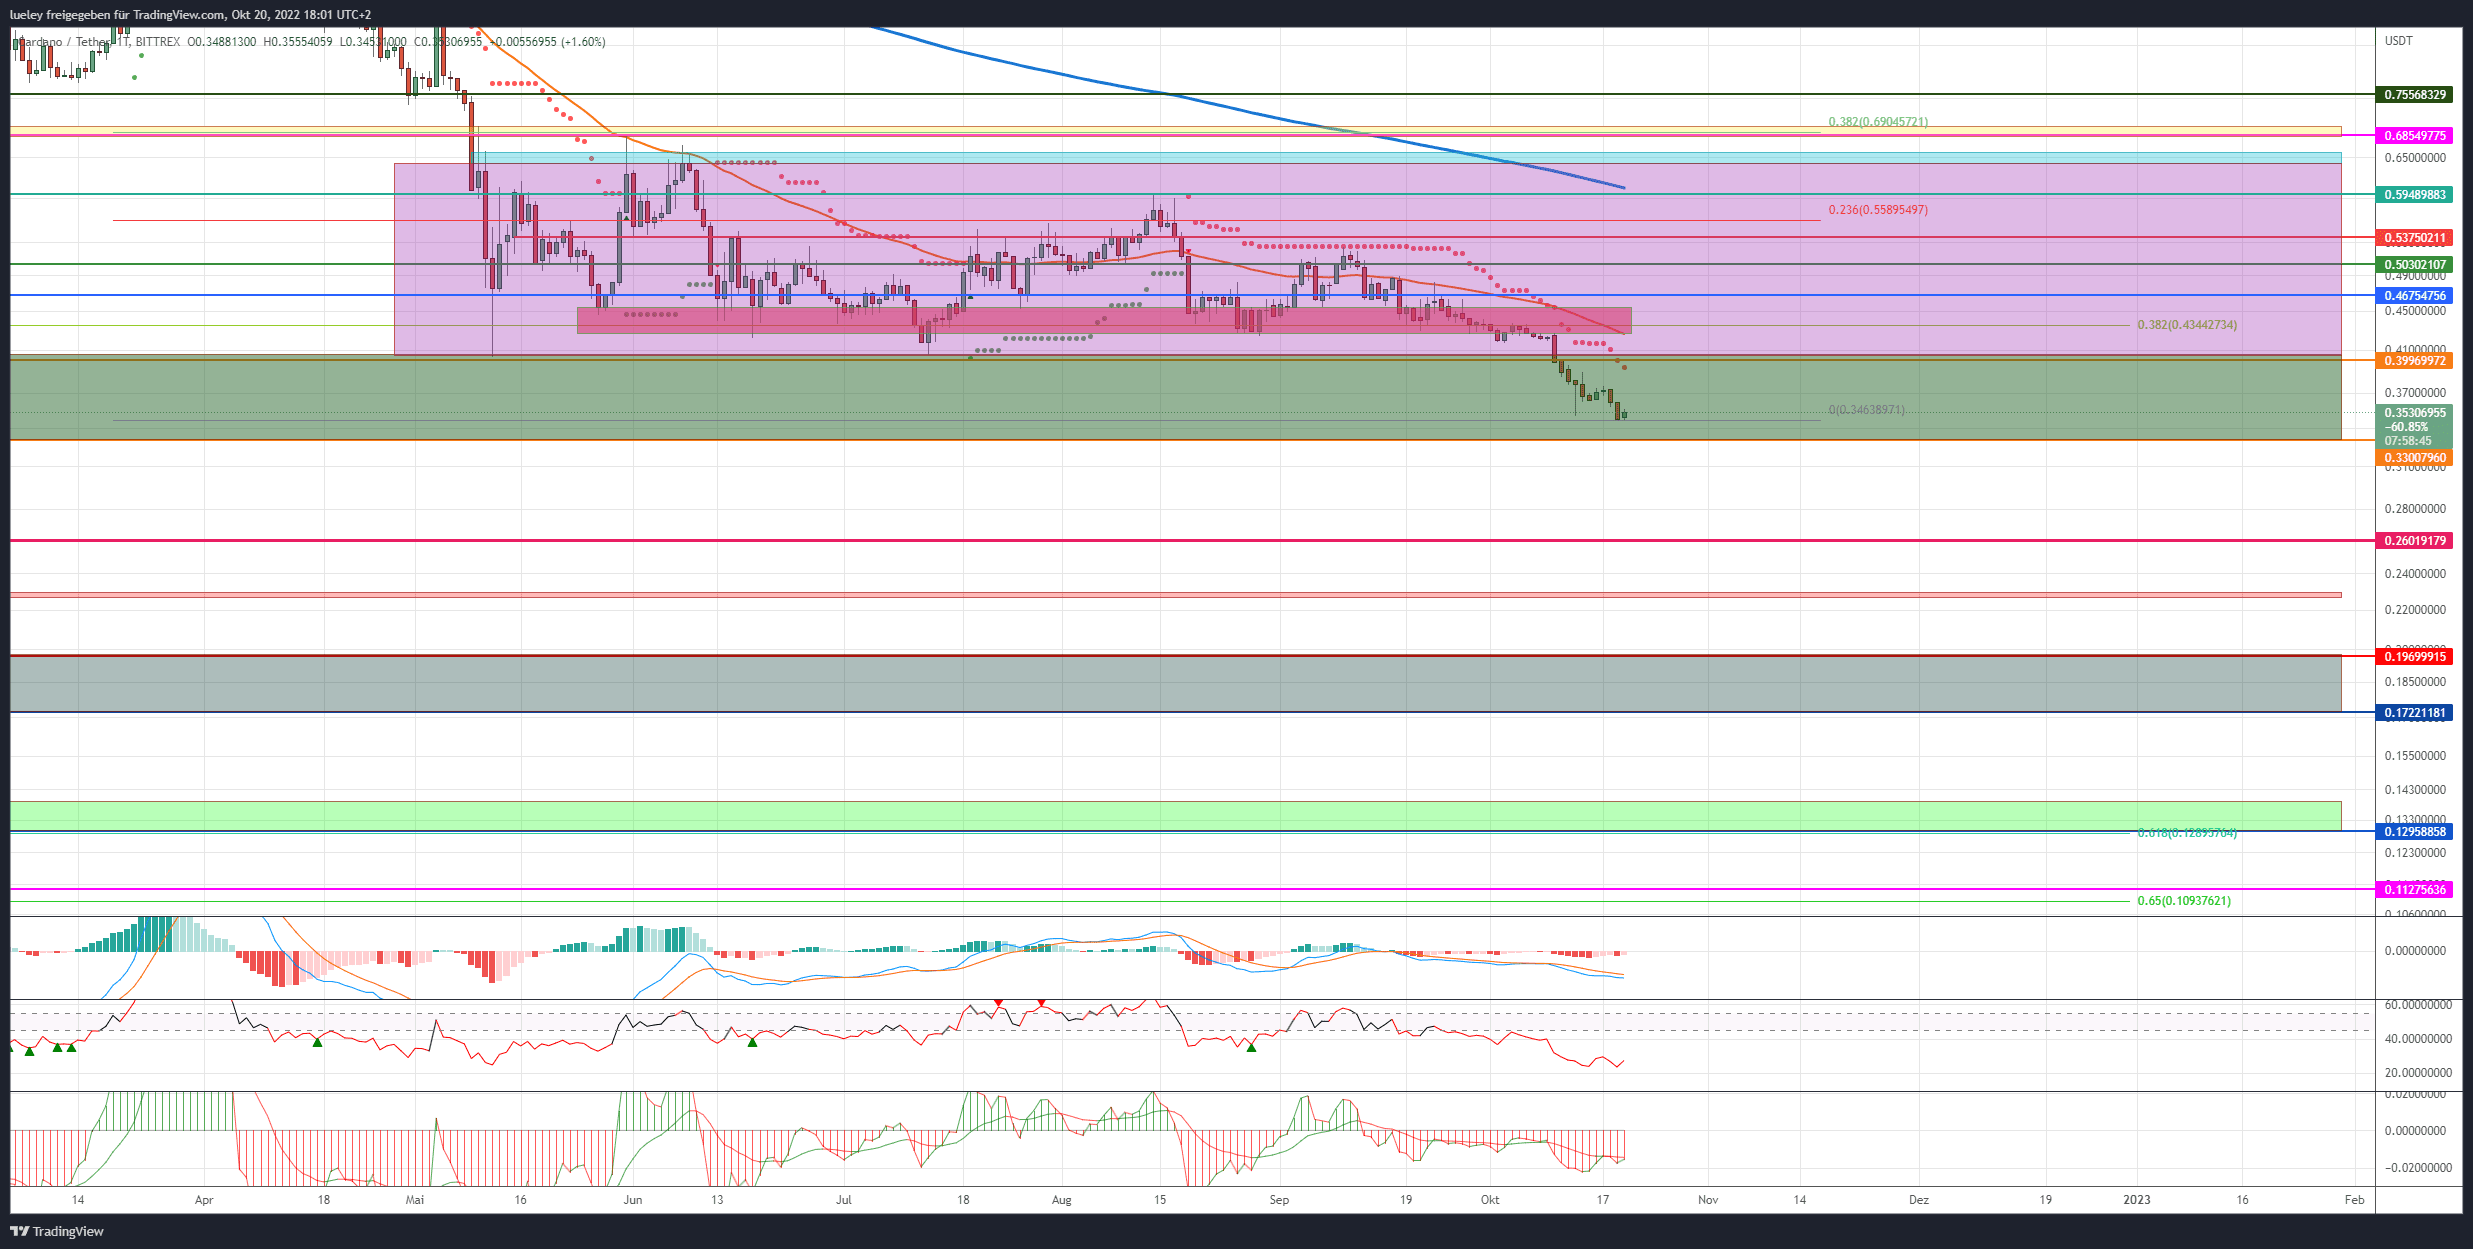Image resolution: width=2473 pixels, height=1249 pixels.
Task: Click the green 0.50302107 price label
Action: (x=2415, y=265)
